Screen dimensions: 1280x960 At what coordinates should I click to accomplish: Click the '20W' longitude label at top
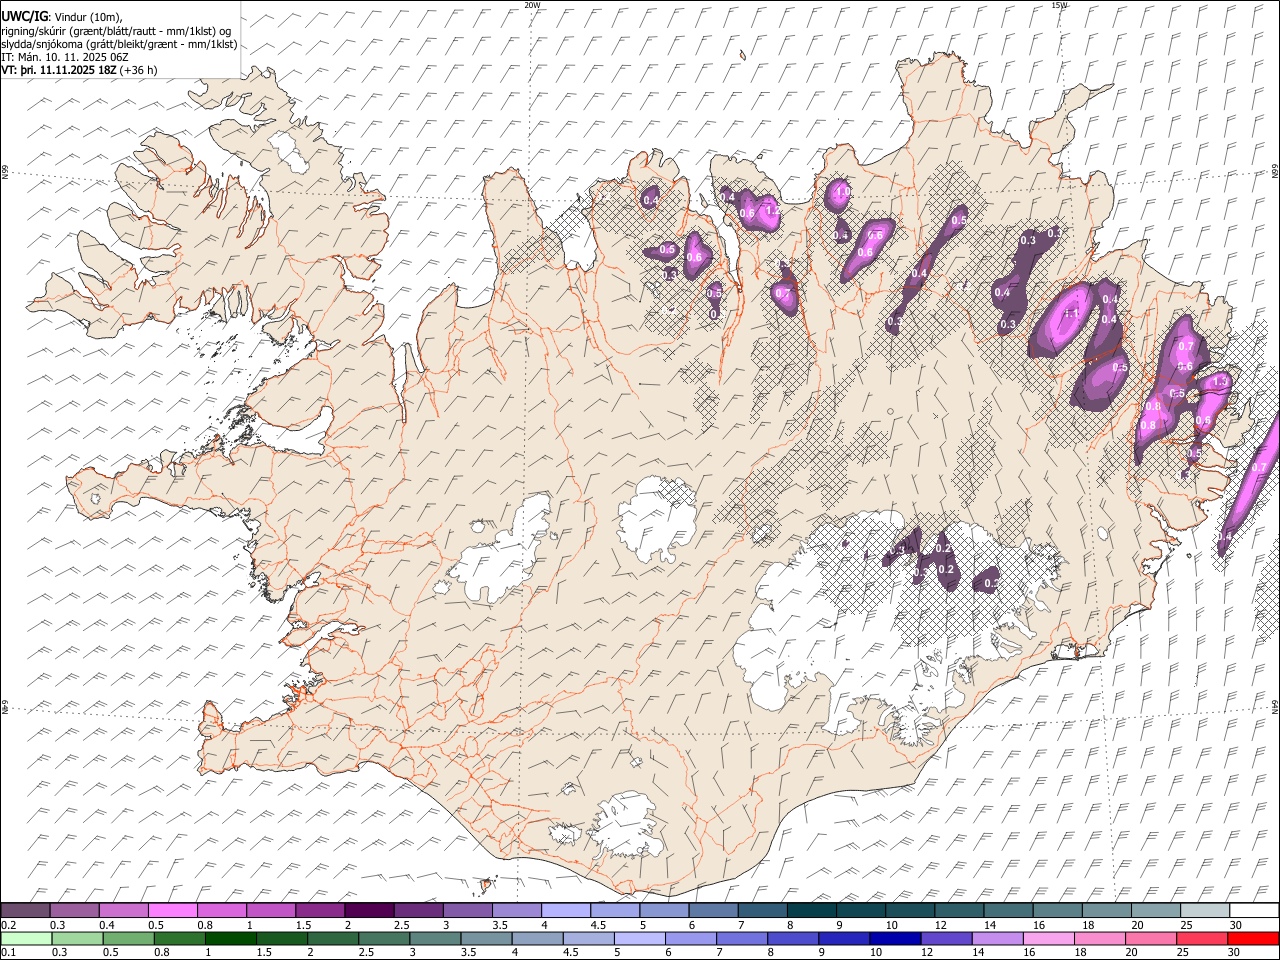coord(532,5)
